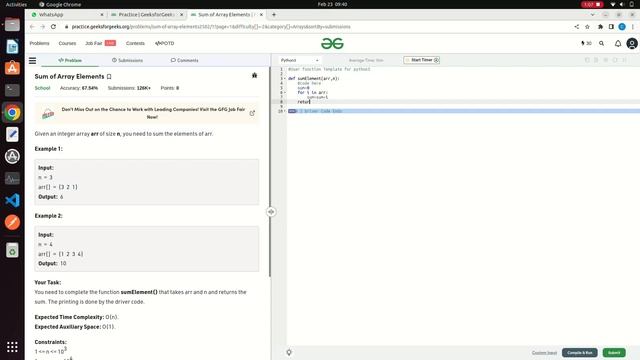Submit the solution
Image resolution: width=640 pixels, height=360 pixels.
click(614, 353)
